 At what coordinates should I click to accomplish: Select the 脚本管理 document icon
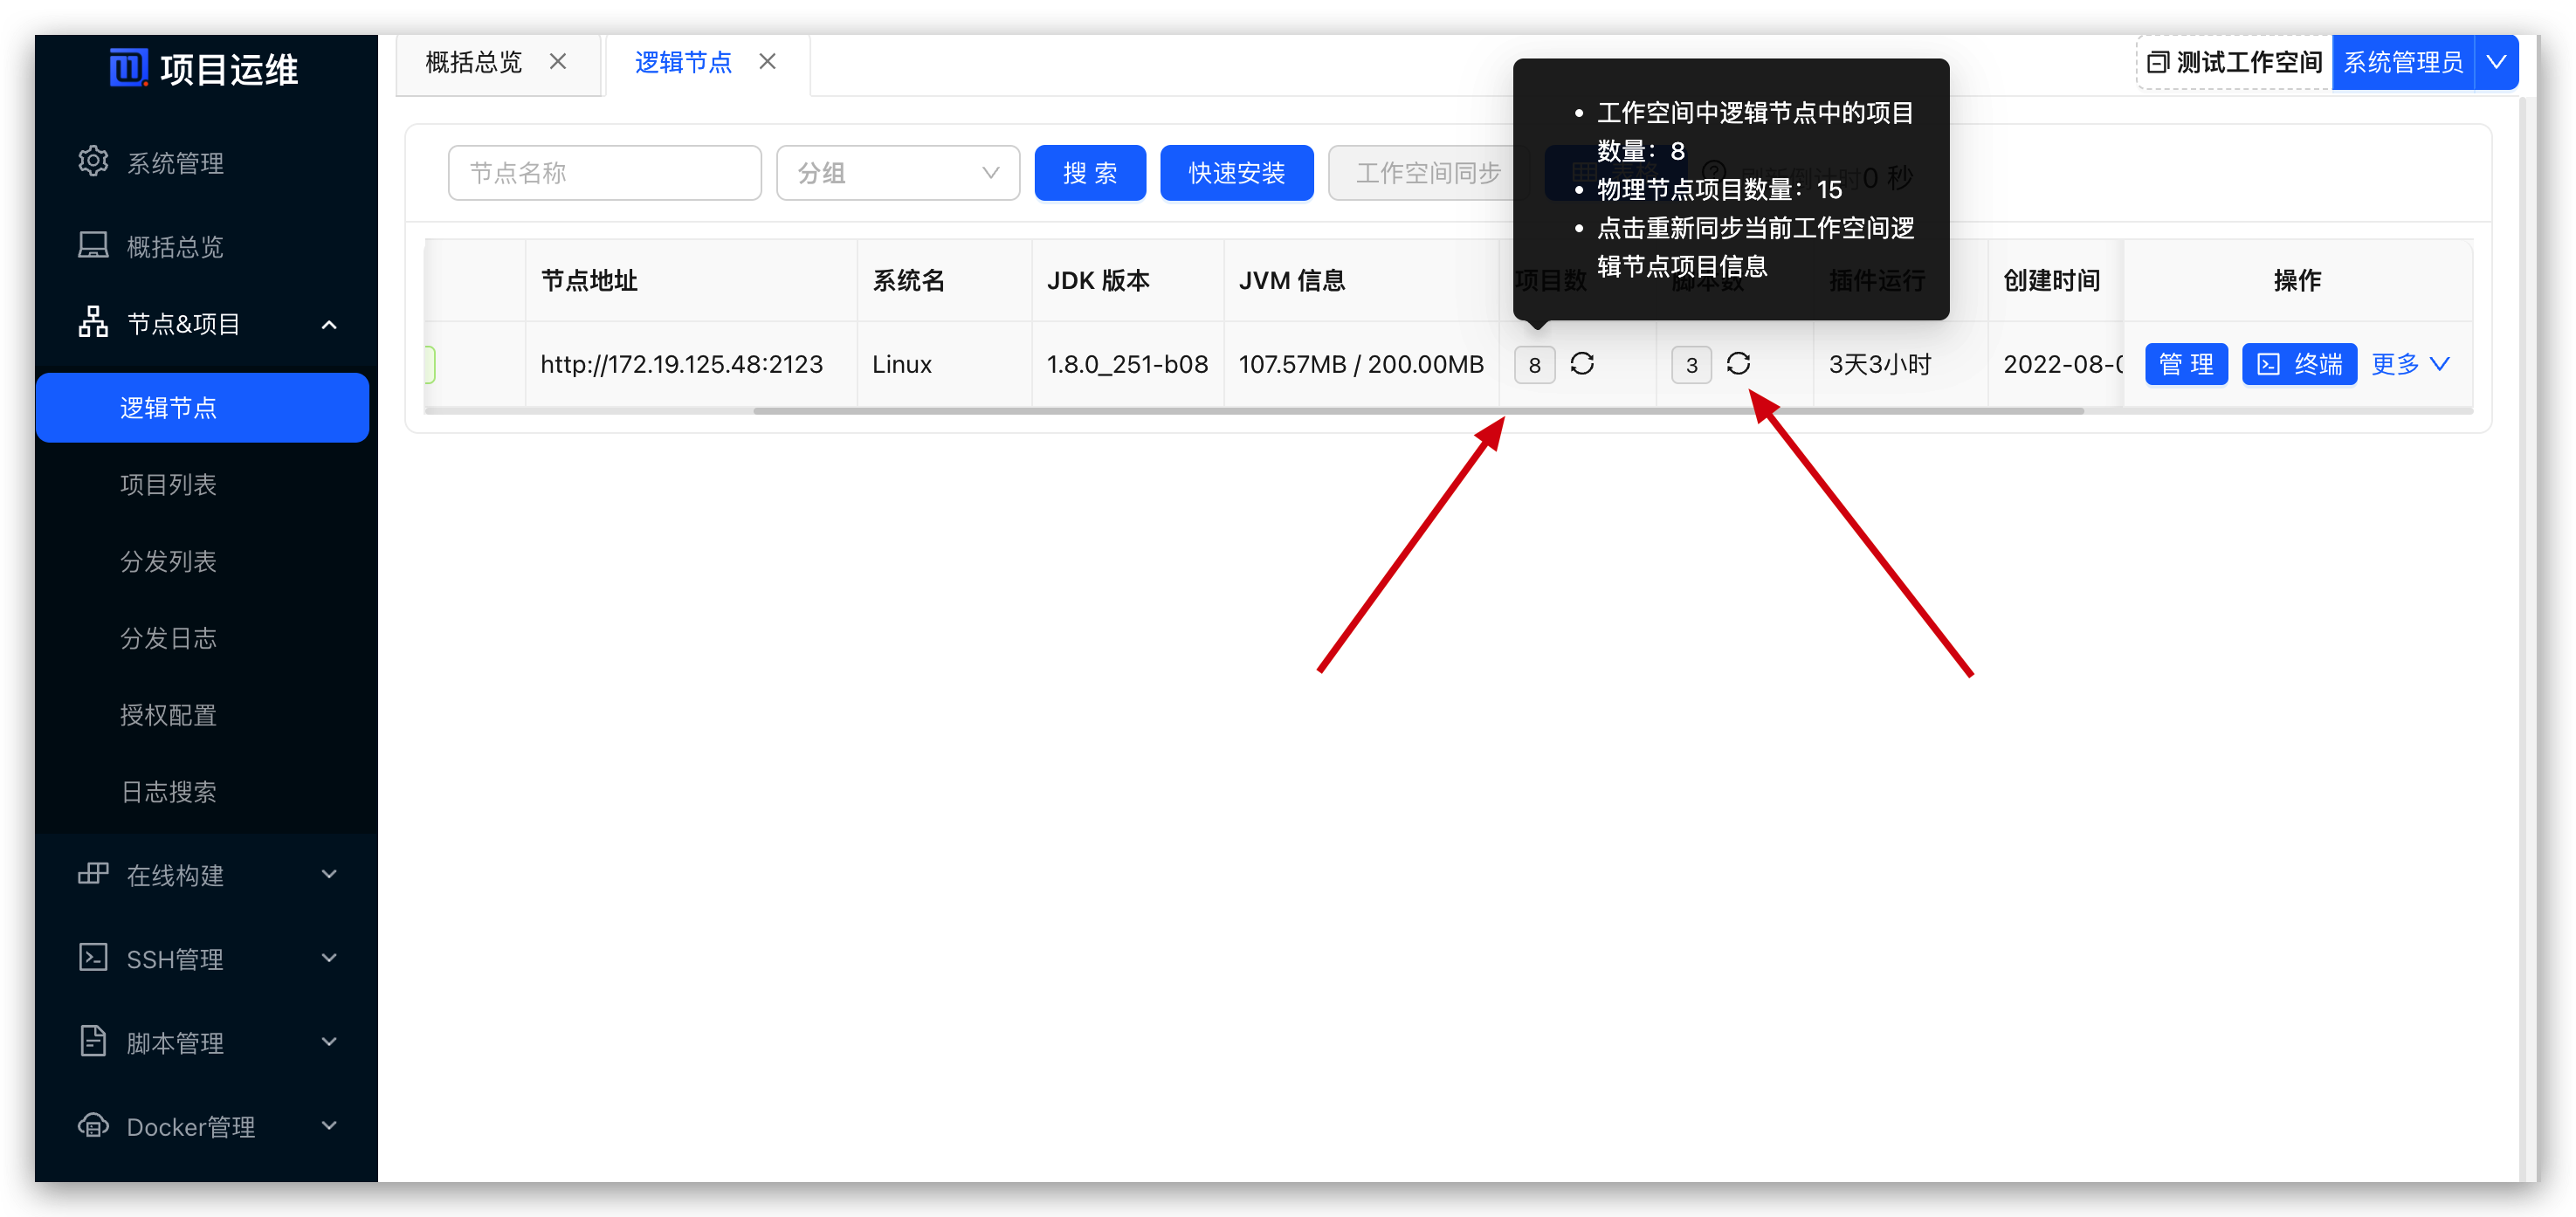coord(93,1041)
